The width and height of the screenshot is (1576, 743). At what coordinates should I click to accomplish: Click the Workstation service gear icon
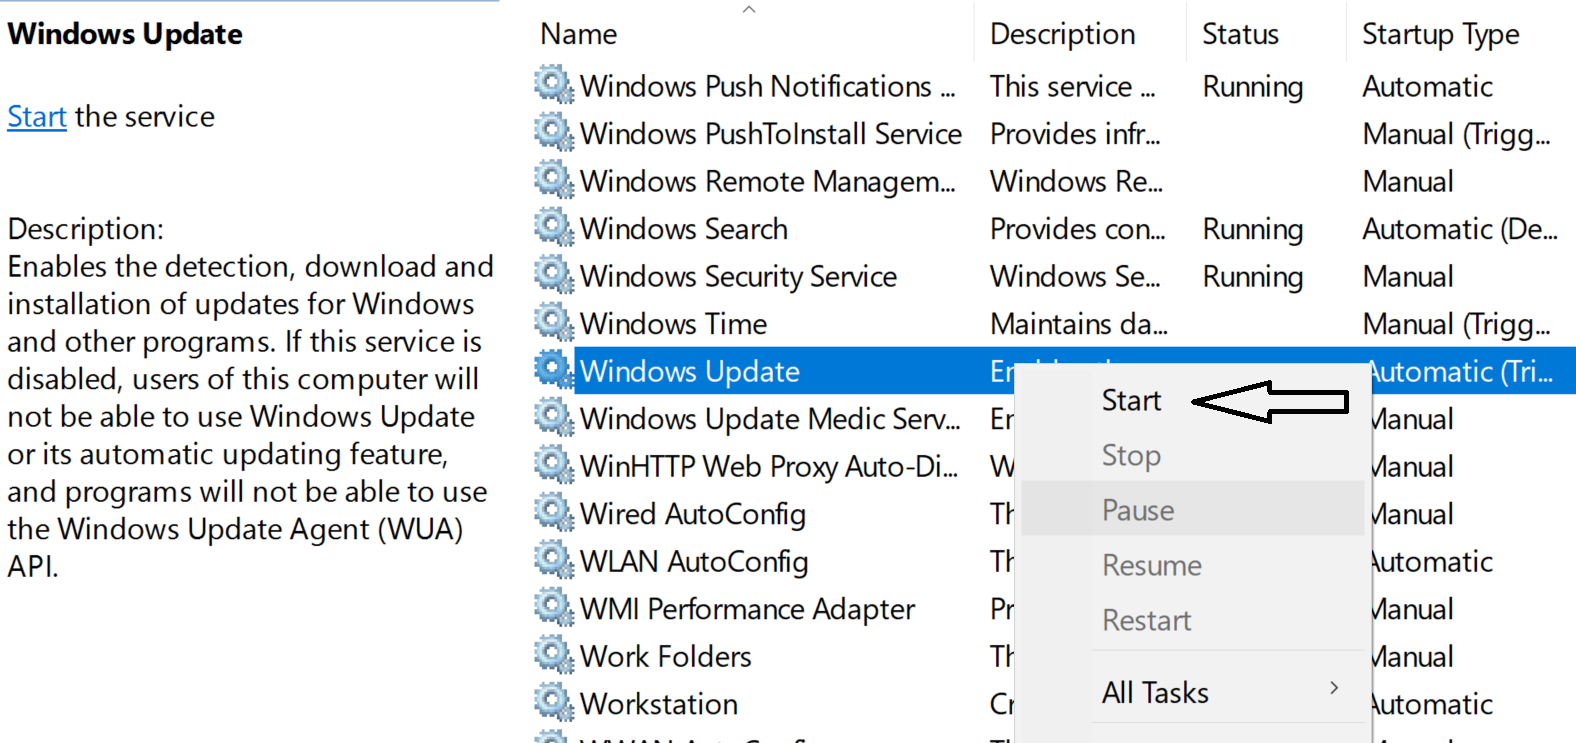554,702
